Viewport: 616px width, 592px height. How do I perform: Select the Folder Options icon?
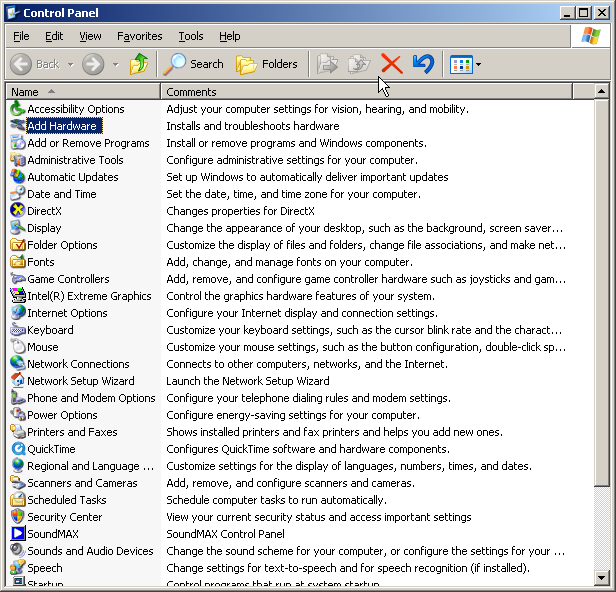tap(17, 245)
